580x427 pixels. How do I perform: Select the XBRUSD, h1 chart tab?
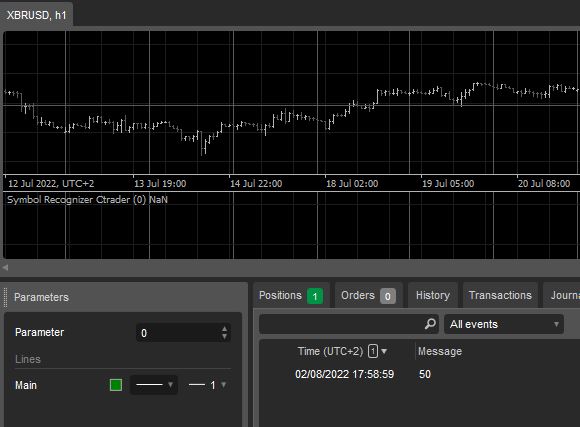36,15
